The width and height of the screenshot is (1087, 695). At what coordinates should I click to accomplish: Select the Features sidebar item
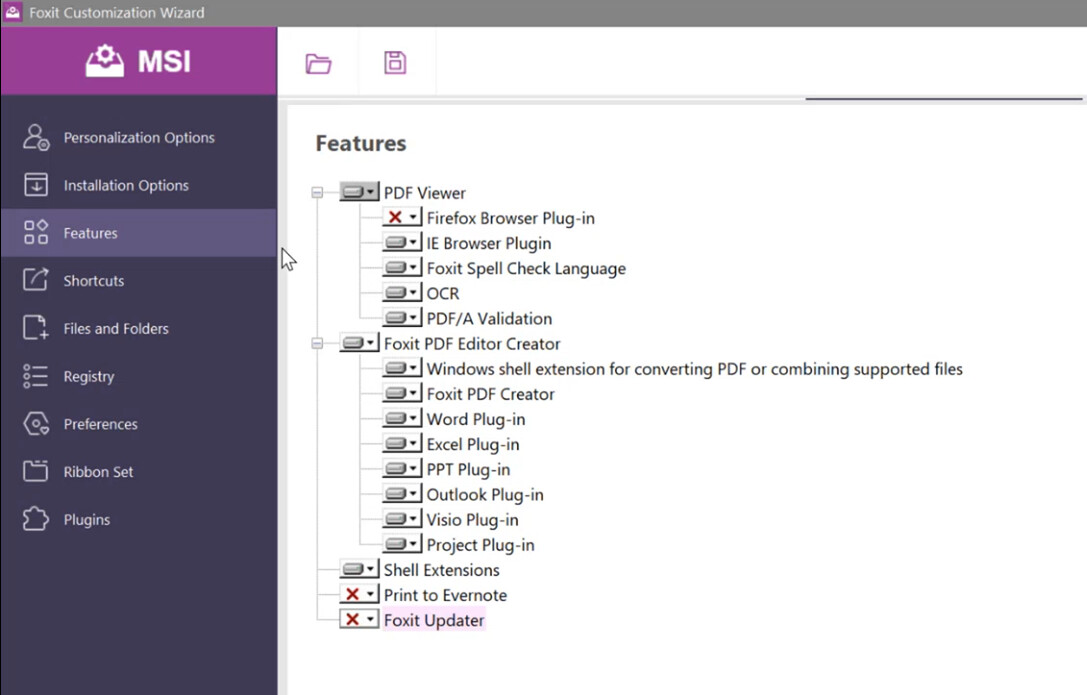pos(90,233)
